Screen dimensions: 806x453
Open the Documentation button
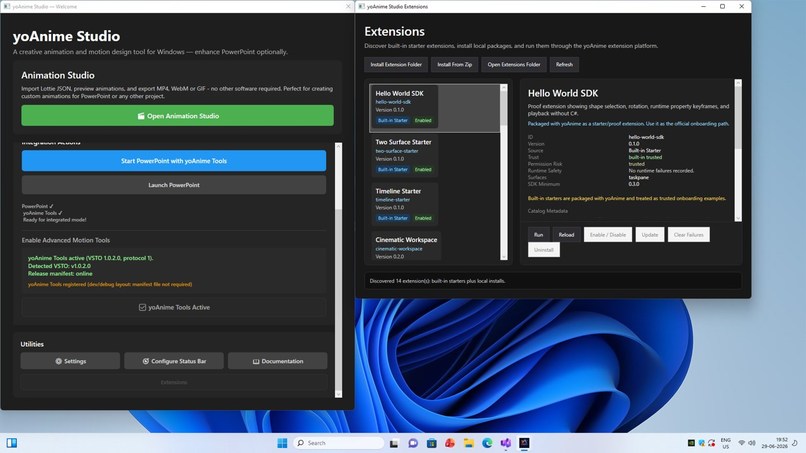point(278,361)
